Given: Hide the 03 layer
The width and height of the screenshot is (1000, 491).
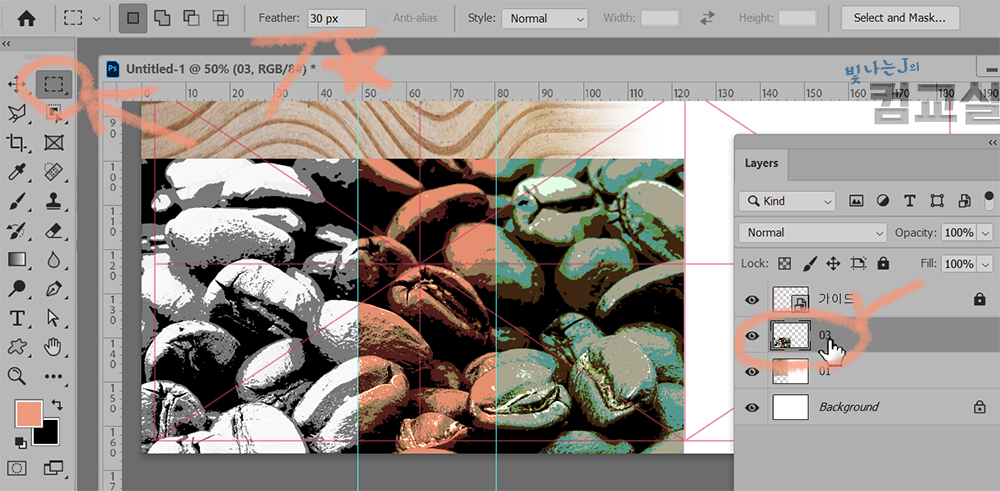Looking at the screenshot, I should (753, 335).
